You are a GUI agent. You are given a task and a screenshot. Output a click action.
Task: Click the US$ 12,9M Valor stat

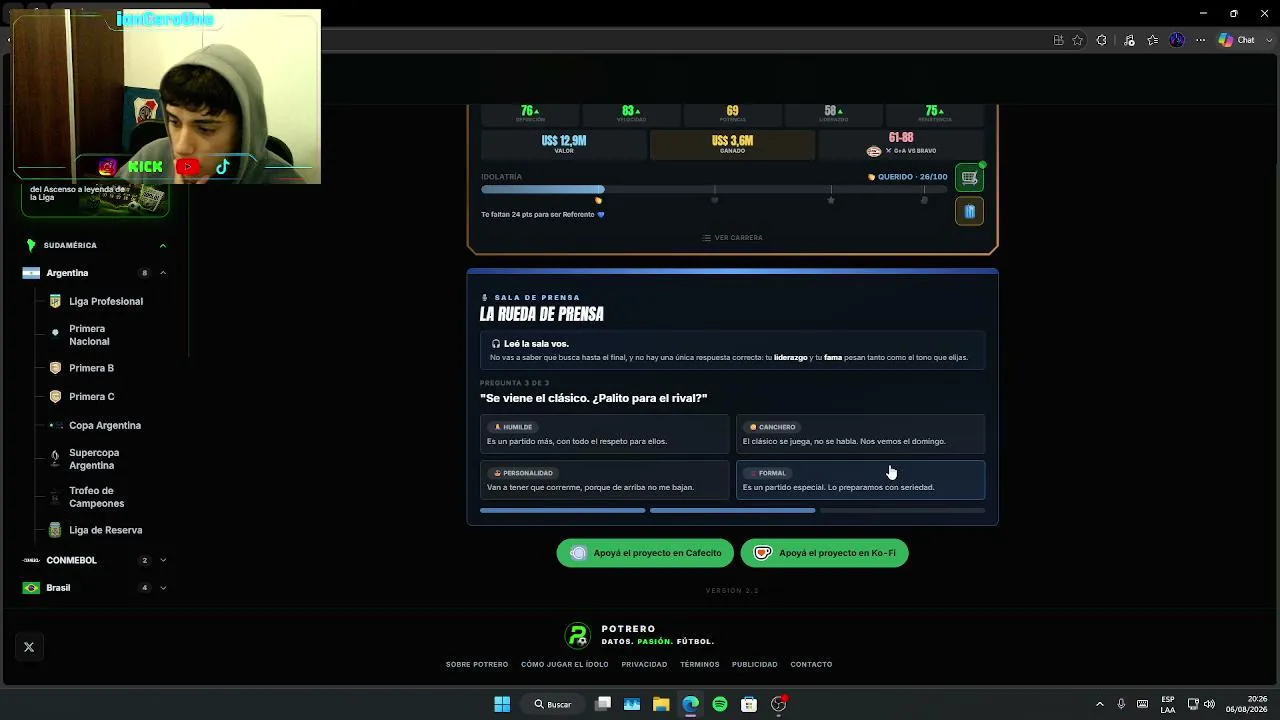tap(564, 144)
